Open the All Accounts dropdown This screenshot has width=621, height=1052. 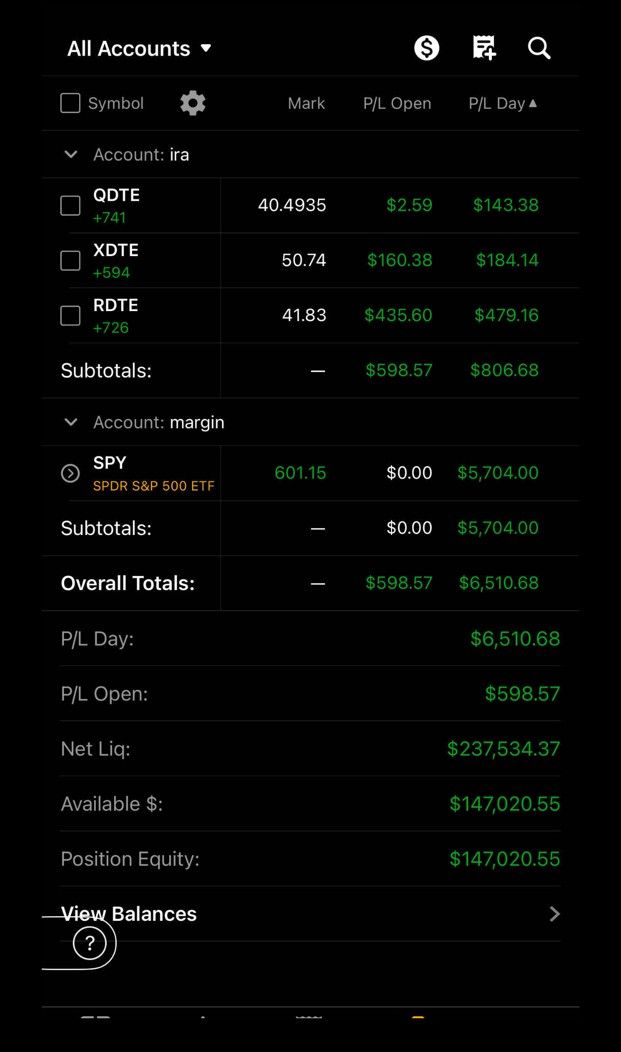[139, 48]
